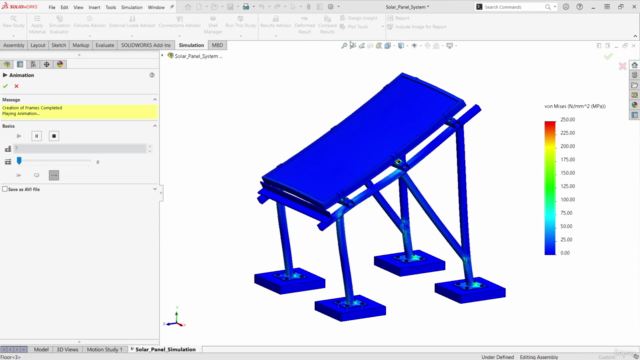
Task: Expand the Save as AVI file section
Action: pos(155,189)
